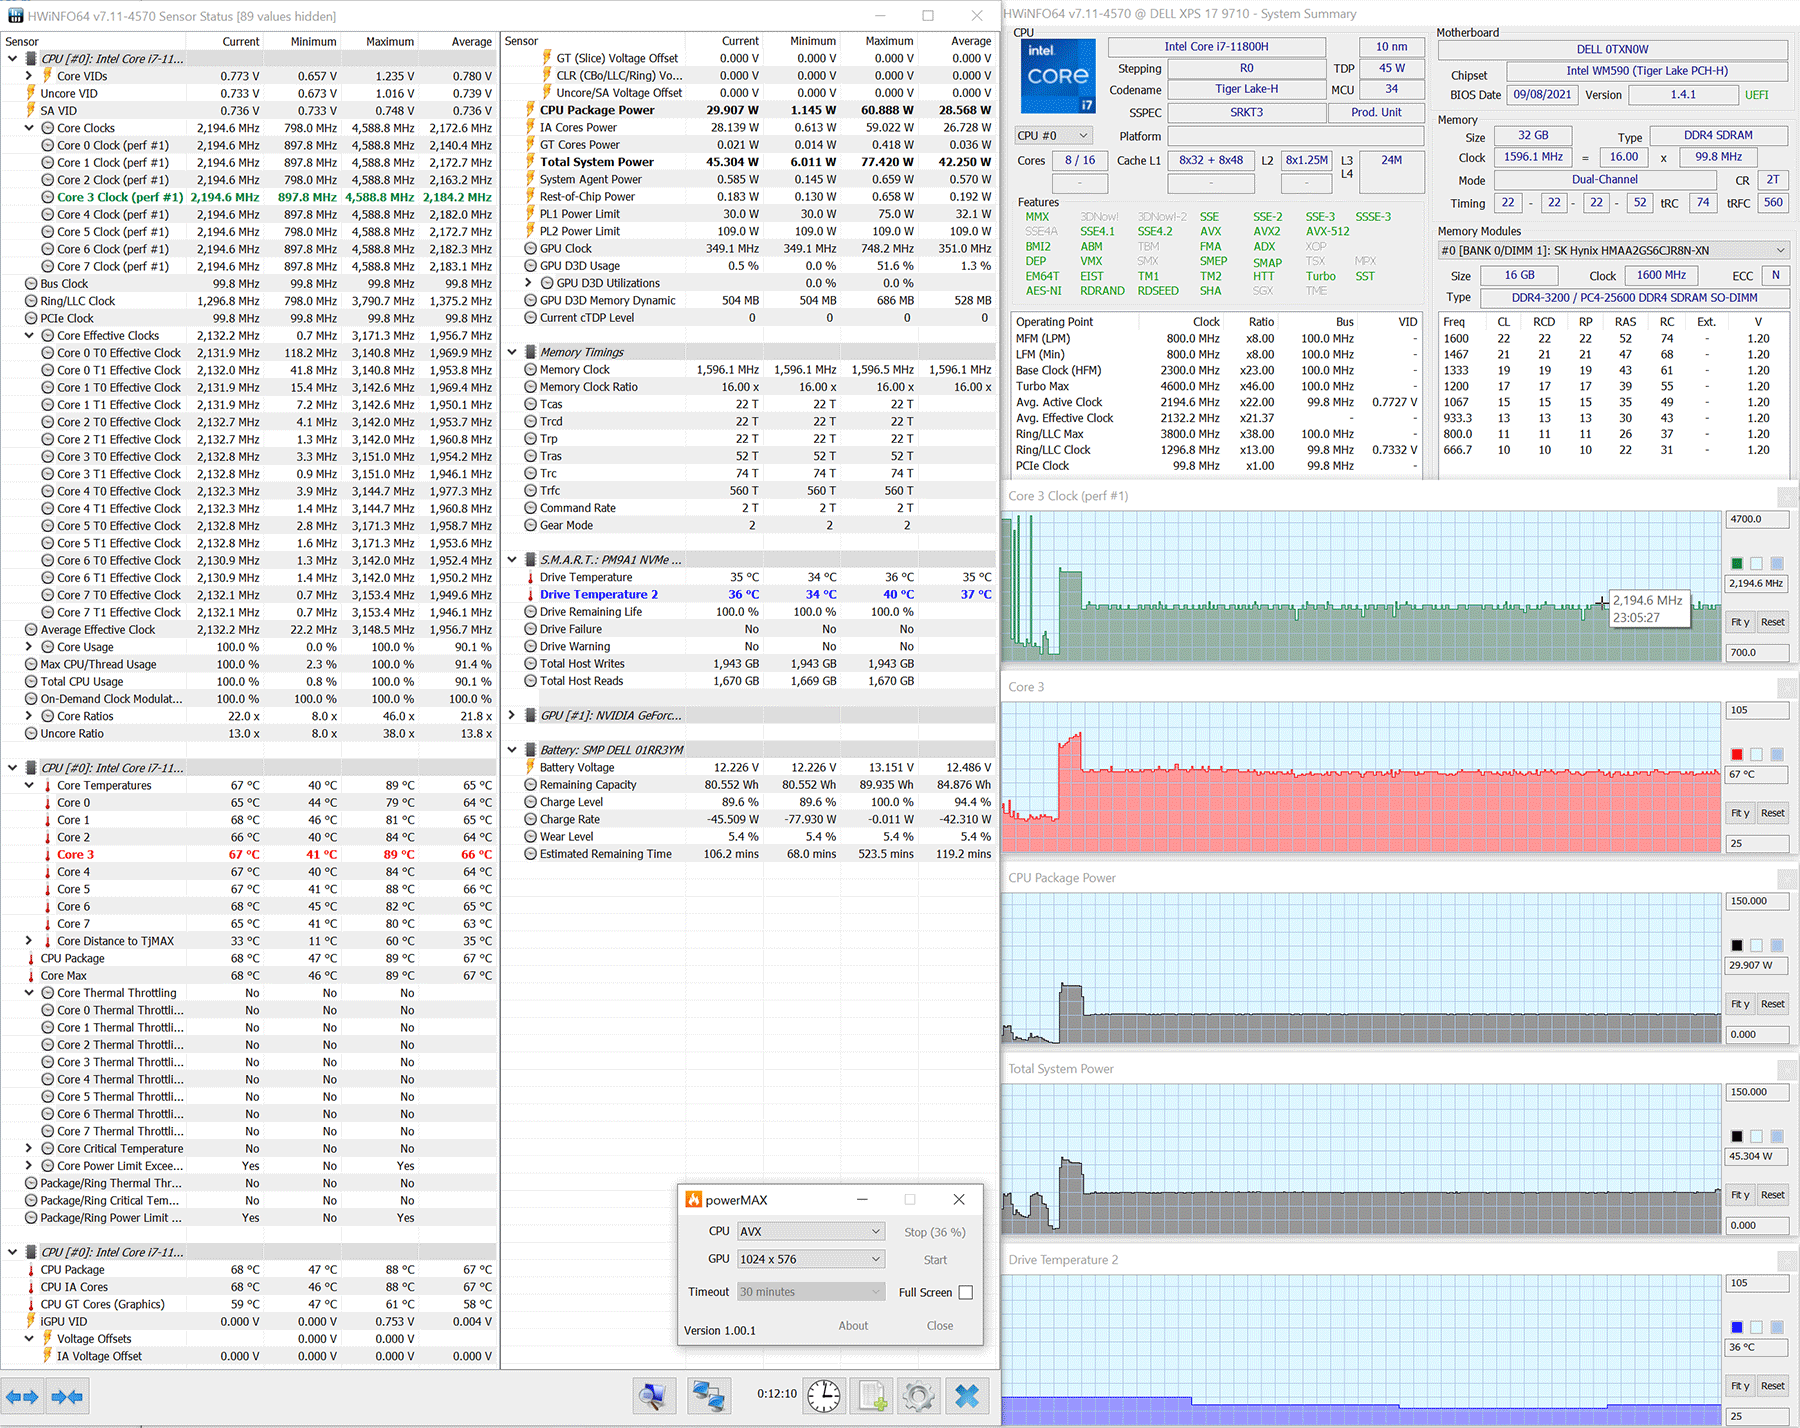Viewport: 1800px width, 1428px height.
Task: Collapse the Core Temperatures node
Action: [x=29, y=786]
